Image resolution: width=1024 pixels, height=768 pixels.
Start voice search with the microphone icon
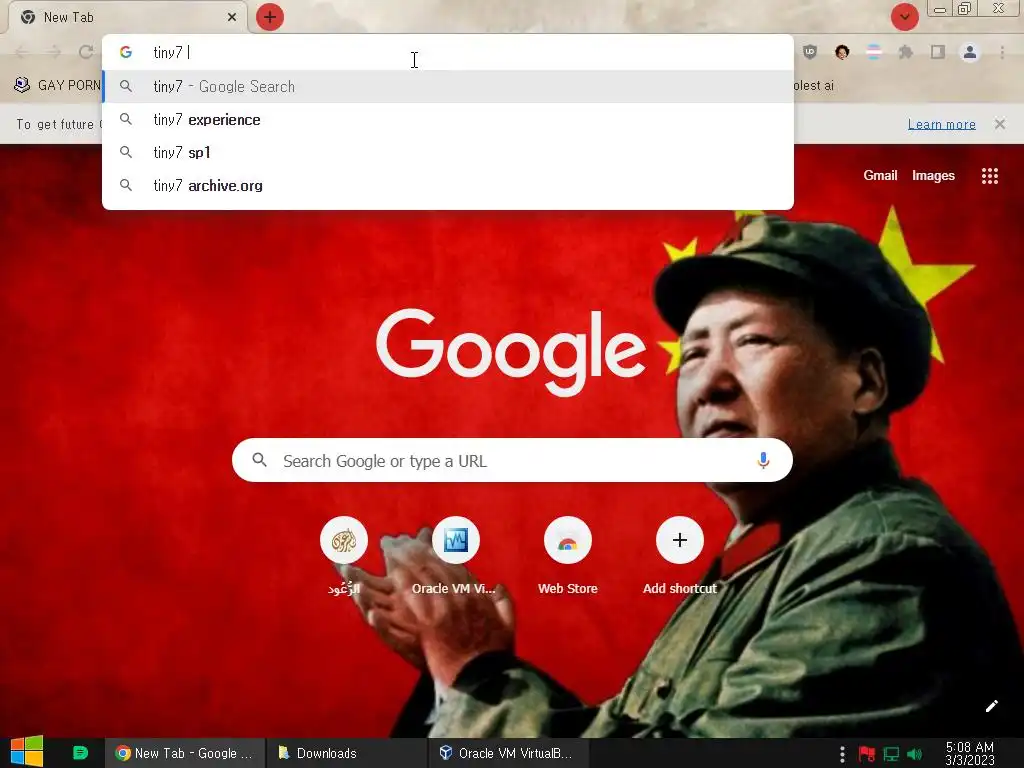tap(763, 460)
